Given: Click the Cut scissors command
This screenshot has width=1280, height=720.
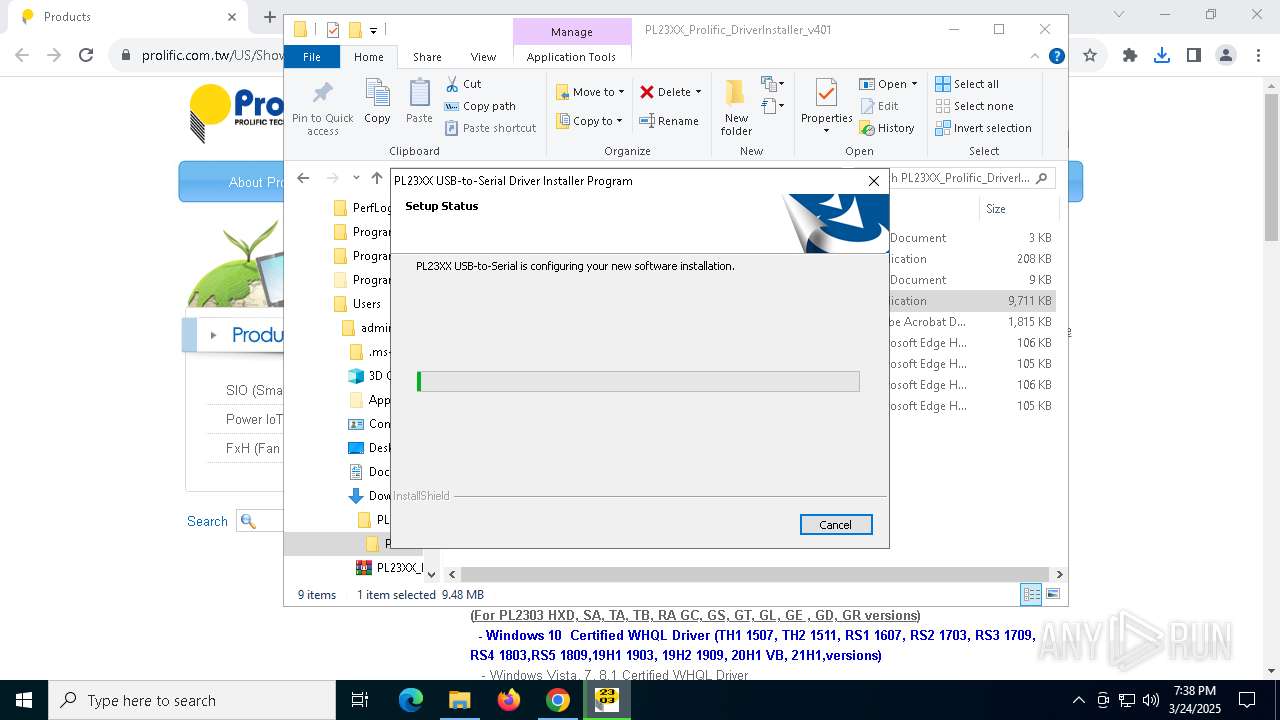Looking at the screenshot, I should pyautogui.click(x=463, y=84).
